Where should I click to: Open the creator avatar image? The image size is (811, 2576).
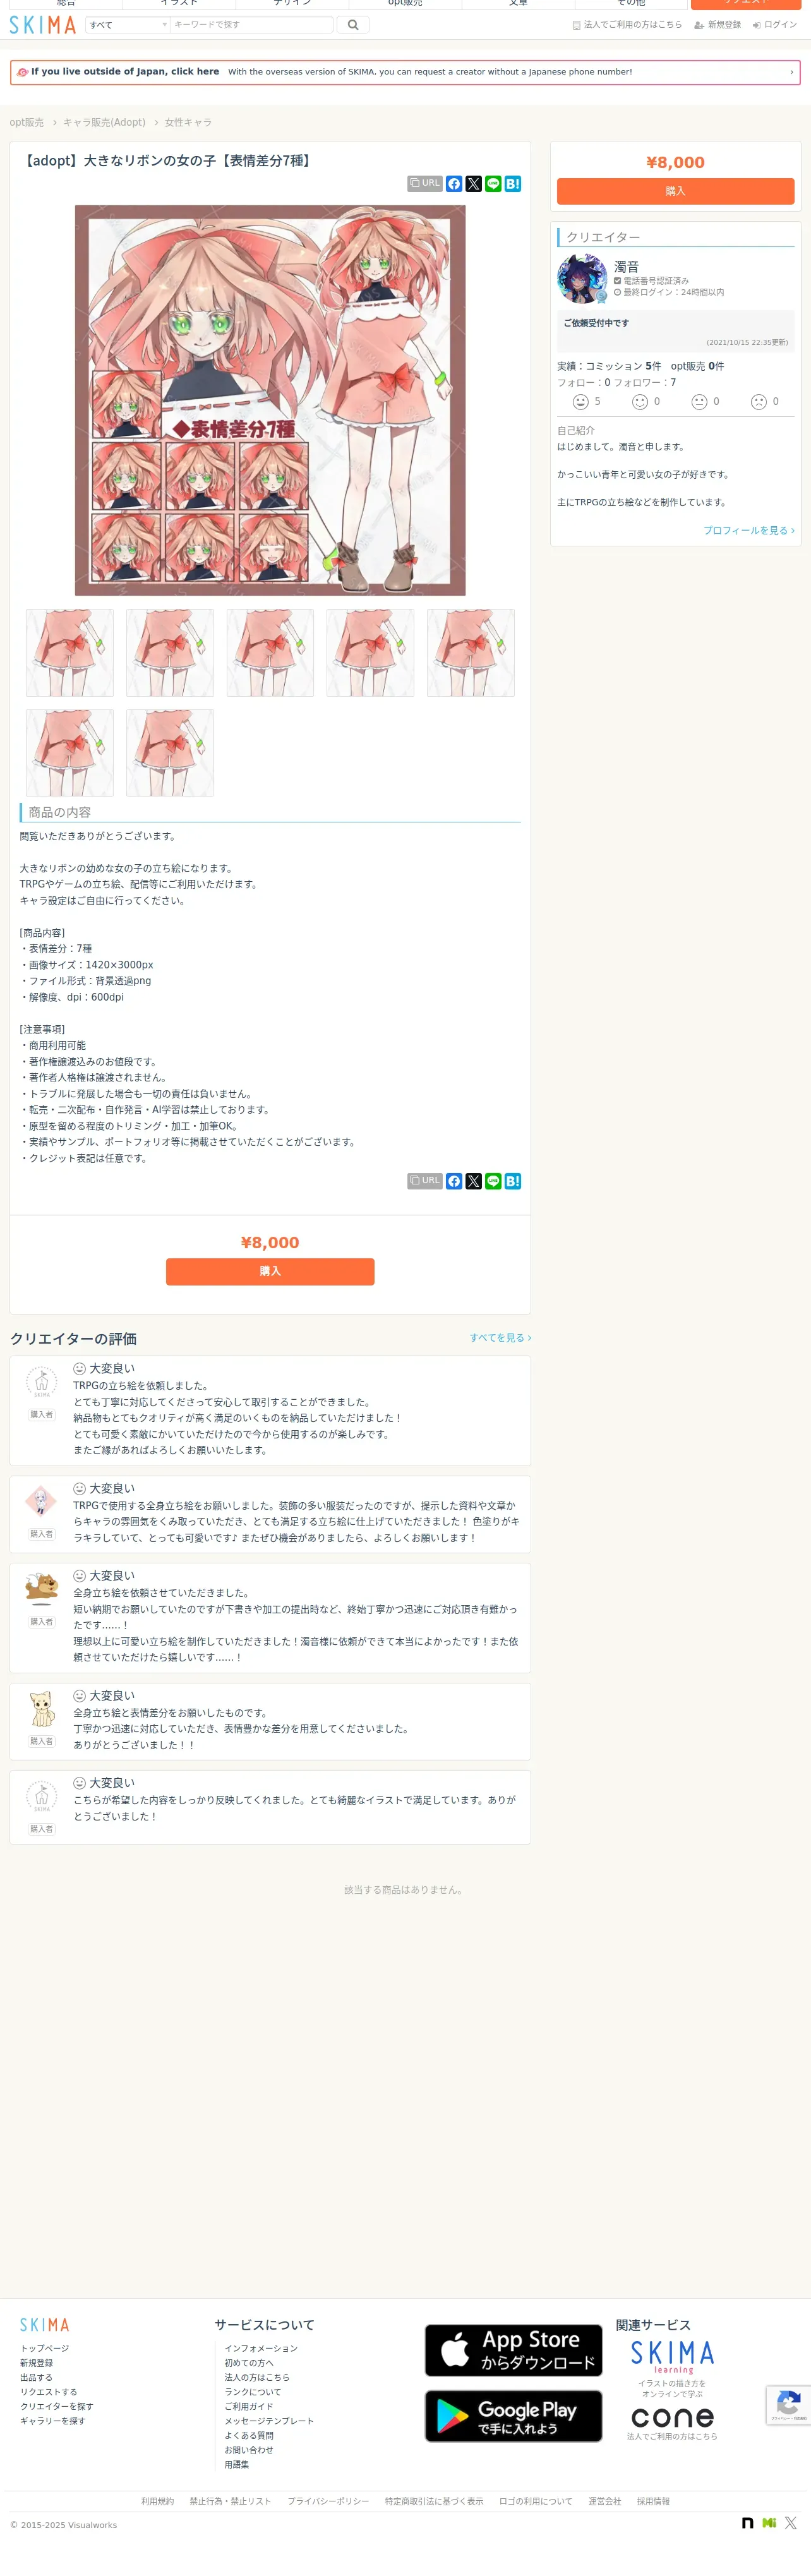[x=582, y=279]
